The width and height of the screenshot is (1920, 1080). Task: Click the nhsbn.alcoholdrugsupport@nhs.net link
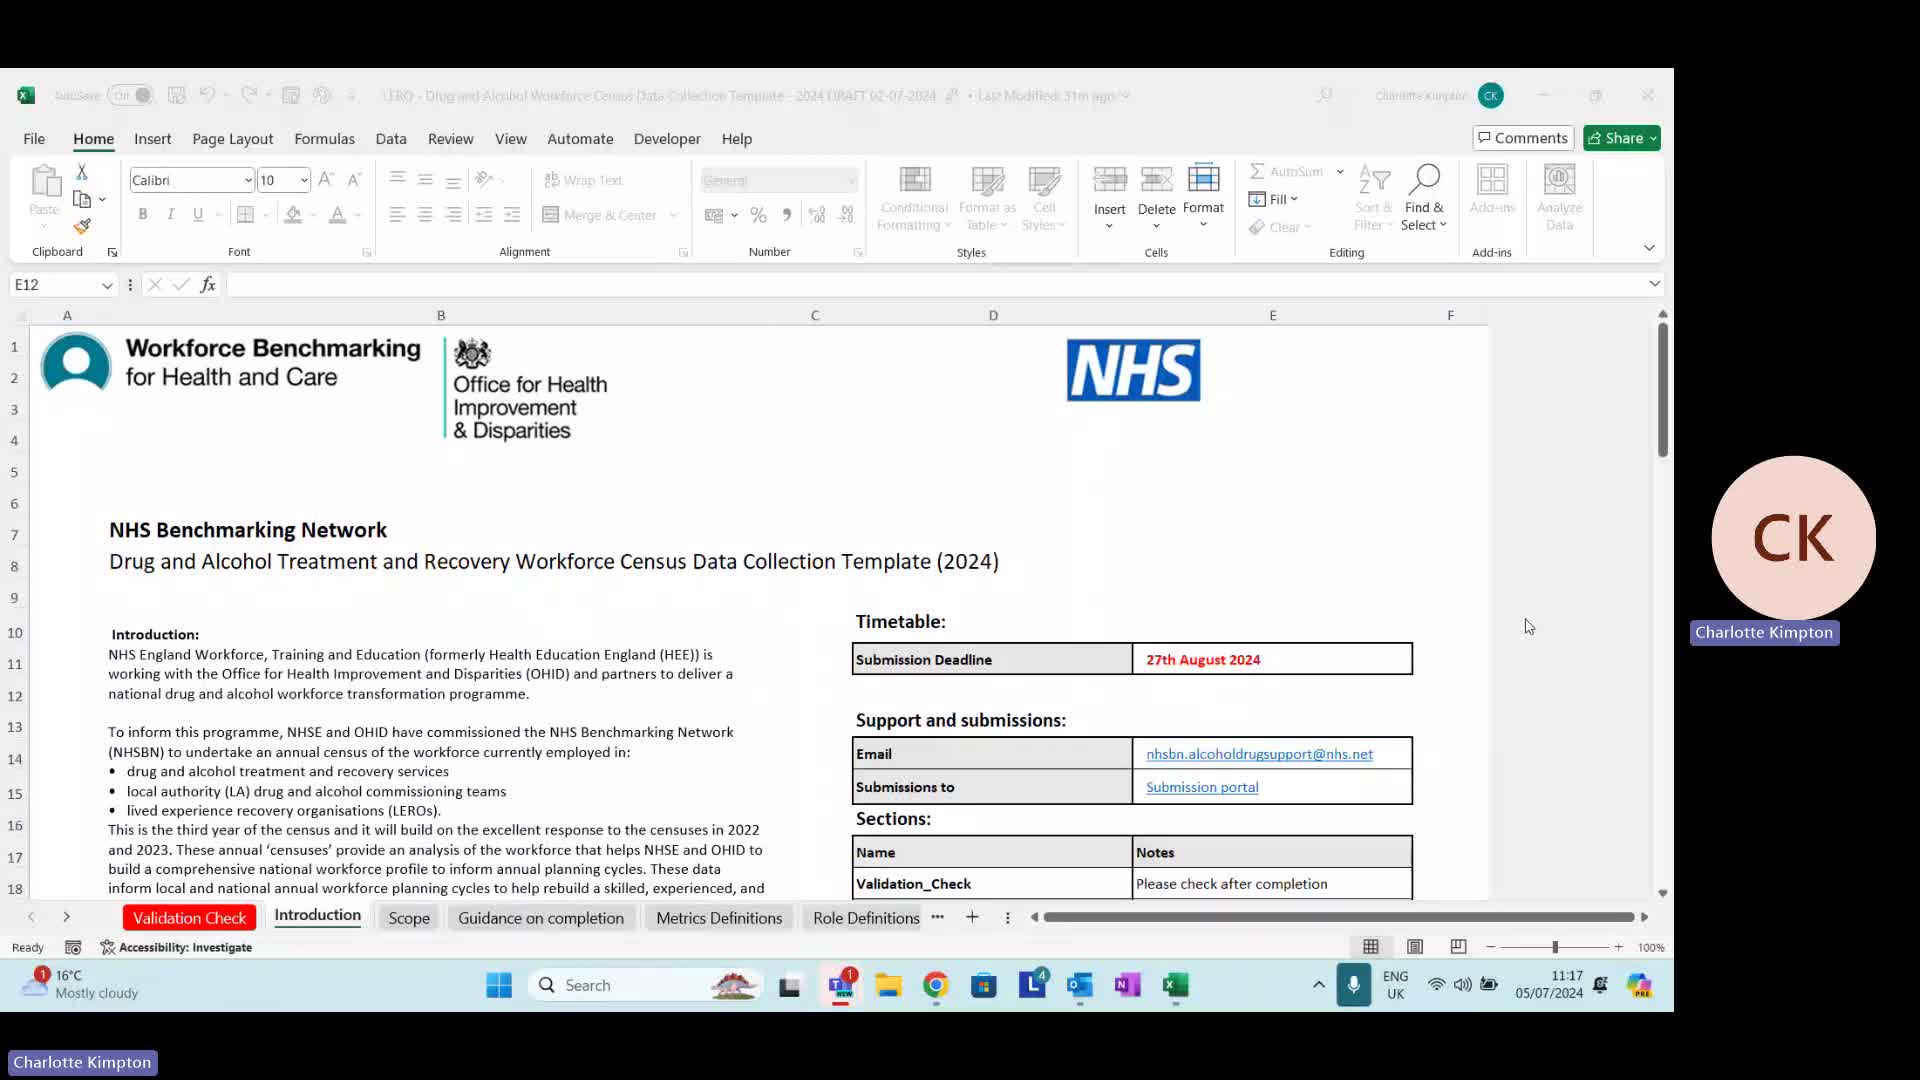(x=1259, y=753)
